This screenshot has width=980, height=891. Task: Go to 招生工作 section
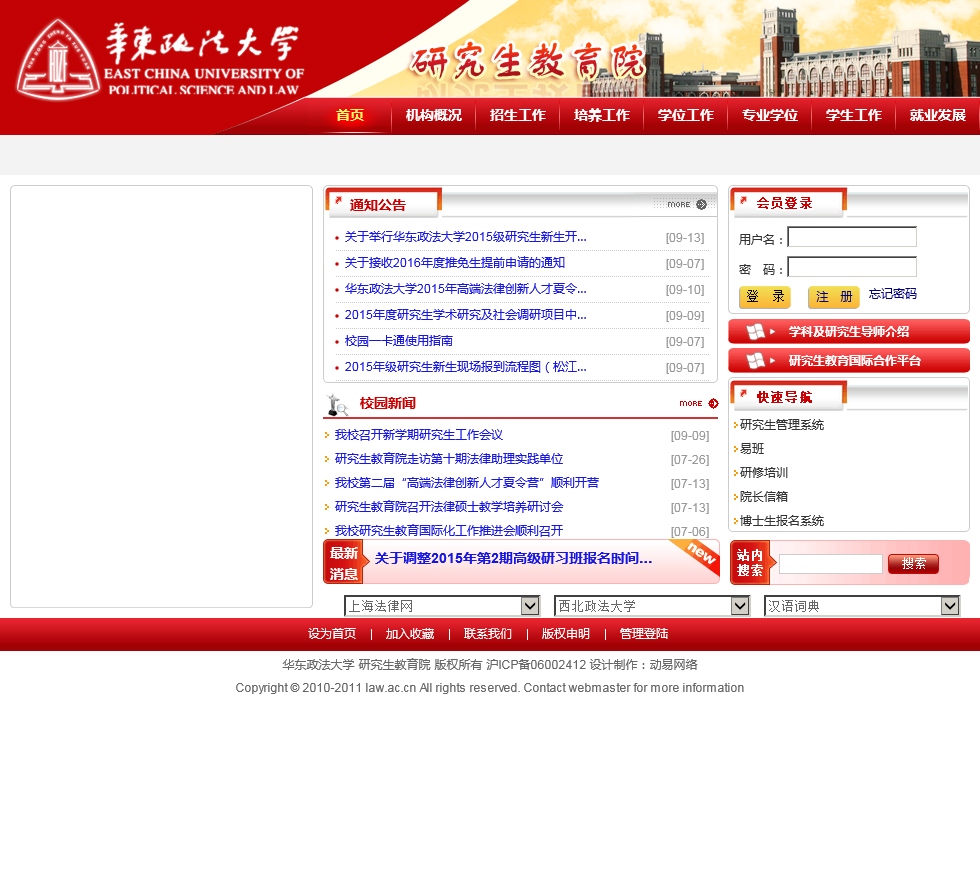pos(518,115)
